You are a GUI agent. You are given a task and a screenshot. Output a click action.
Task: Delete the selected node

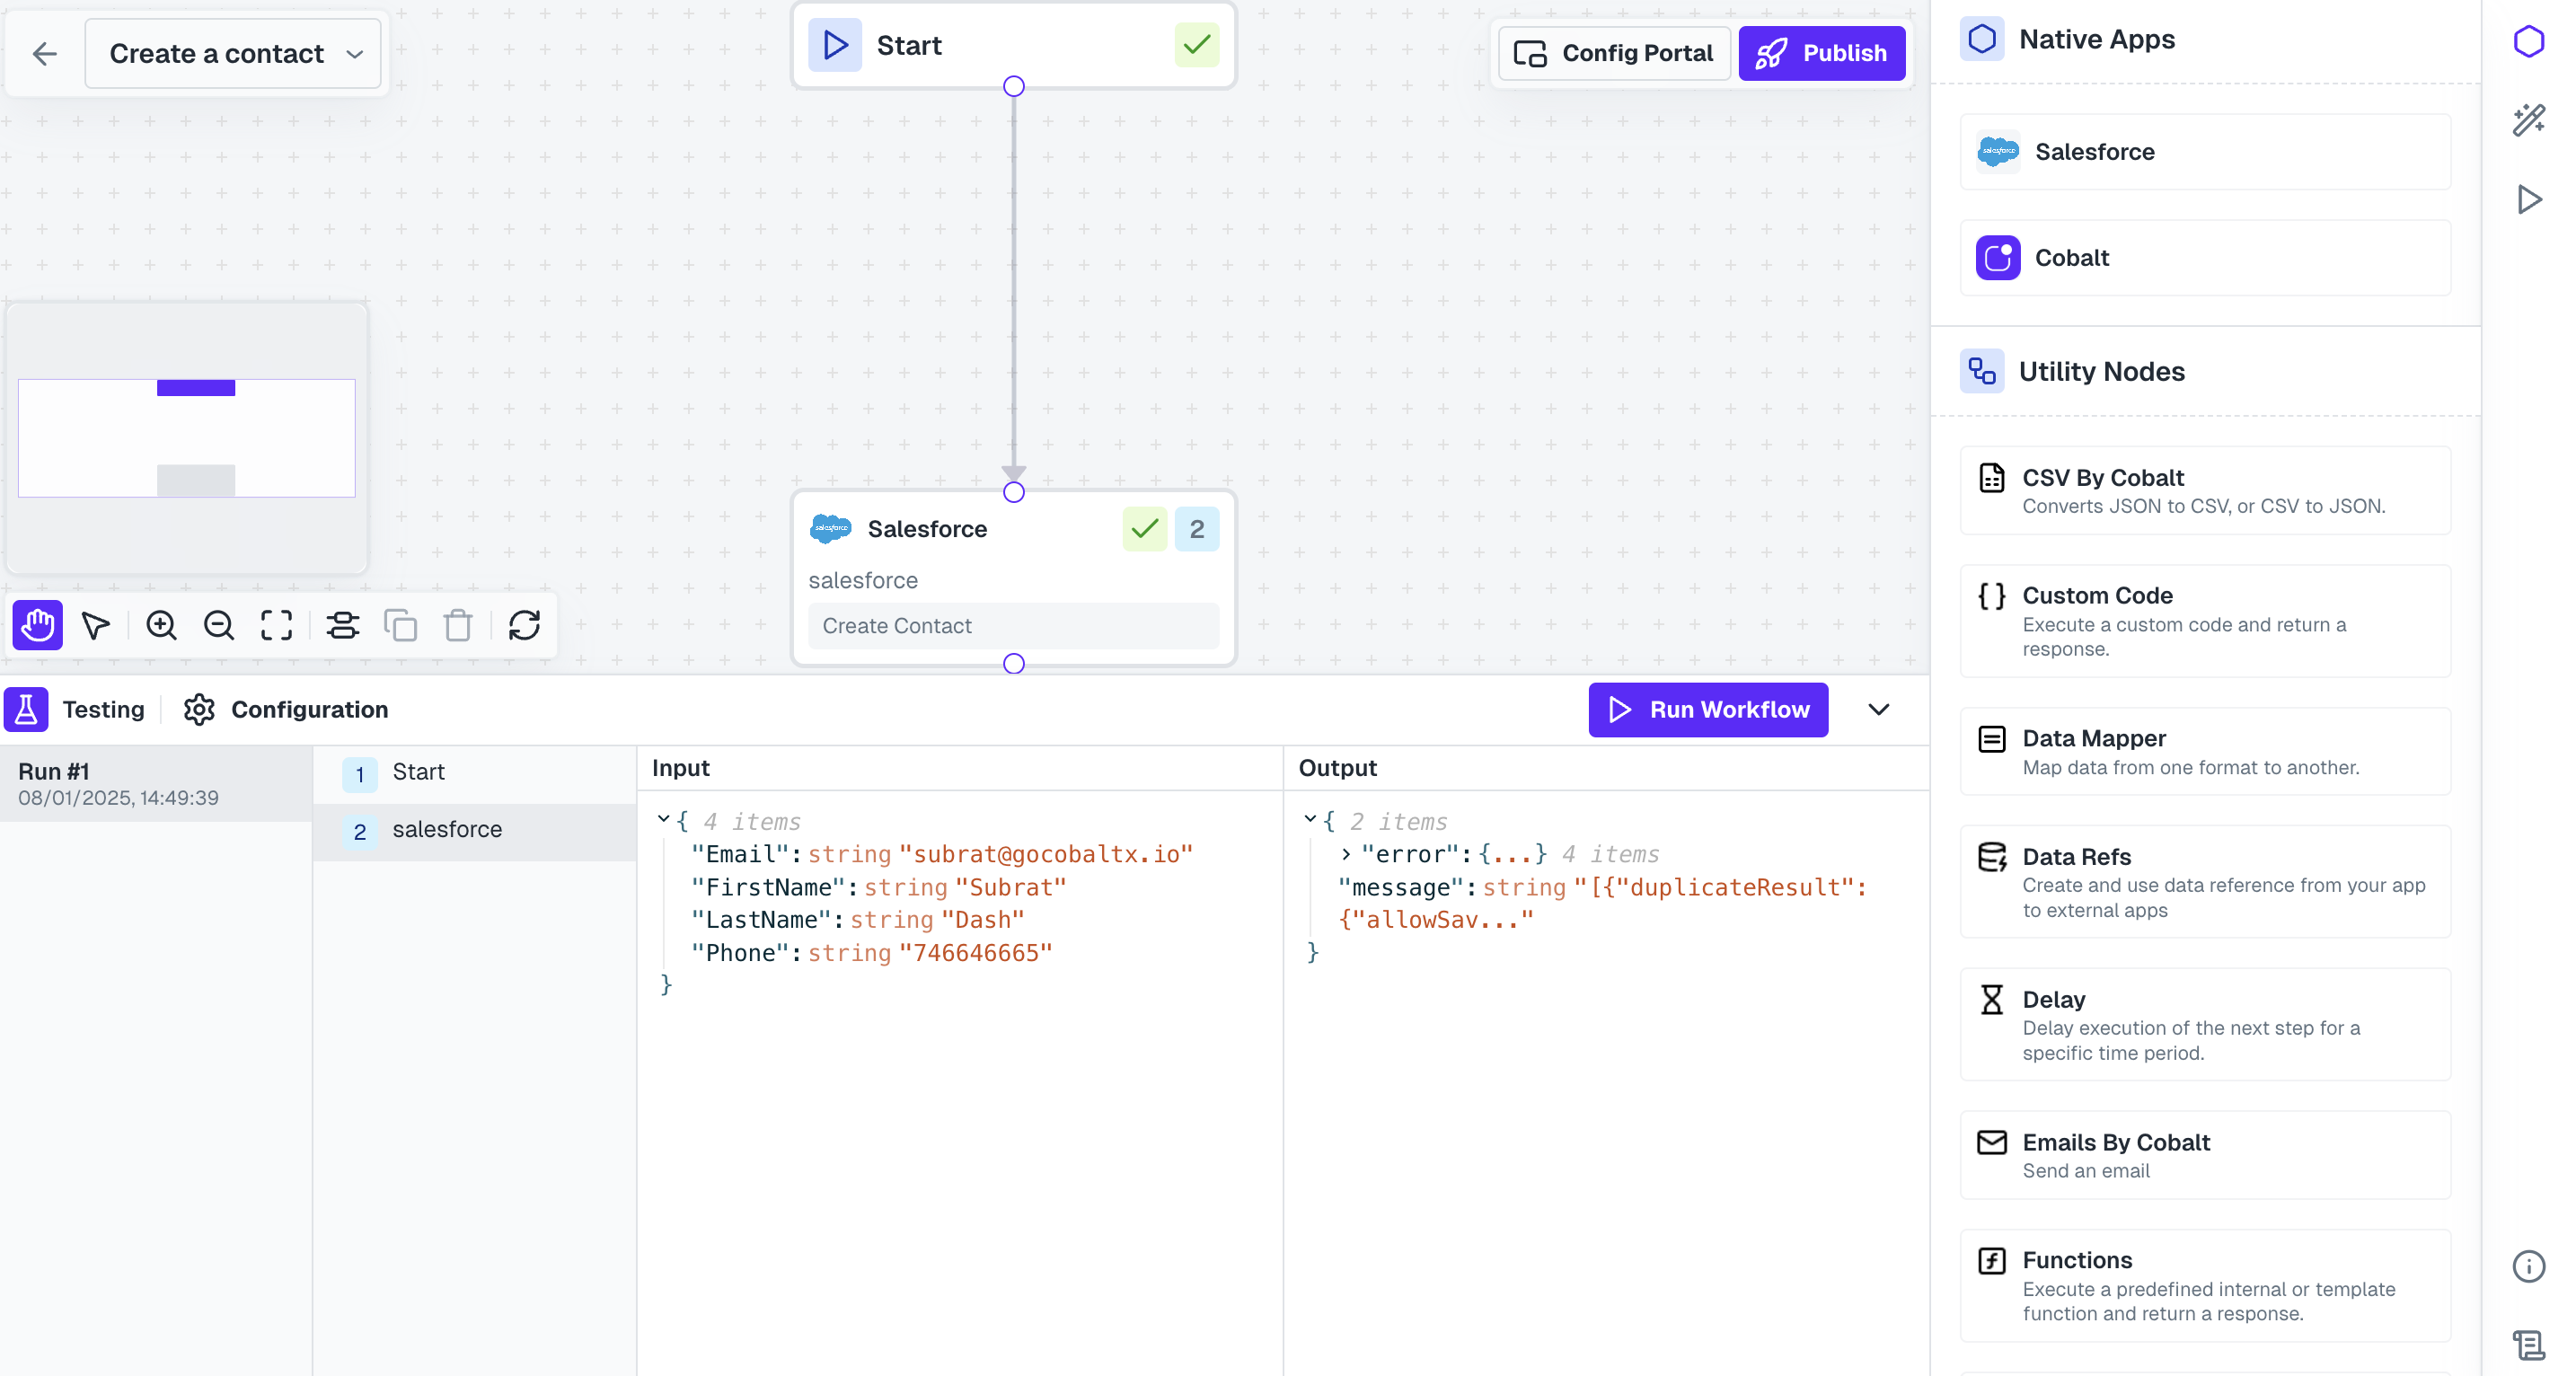pos(457,626)
